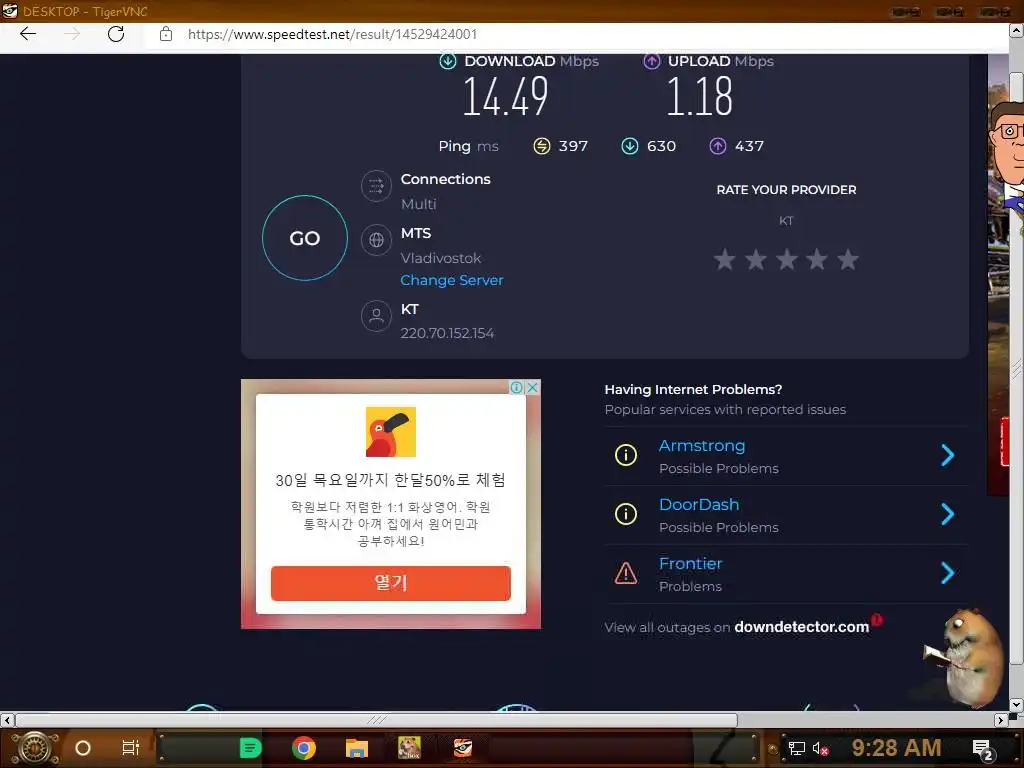Rate provider KT three stars
The height and width of the screenshot is (768, 1024).
click(786, 259)
